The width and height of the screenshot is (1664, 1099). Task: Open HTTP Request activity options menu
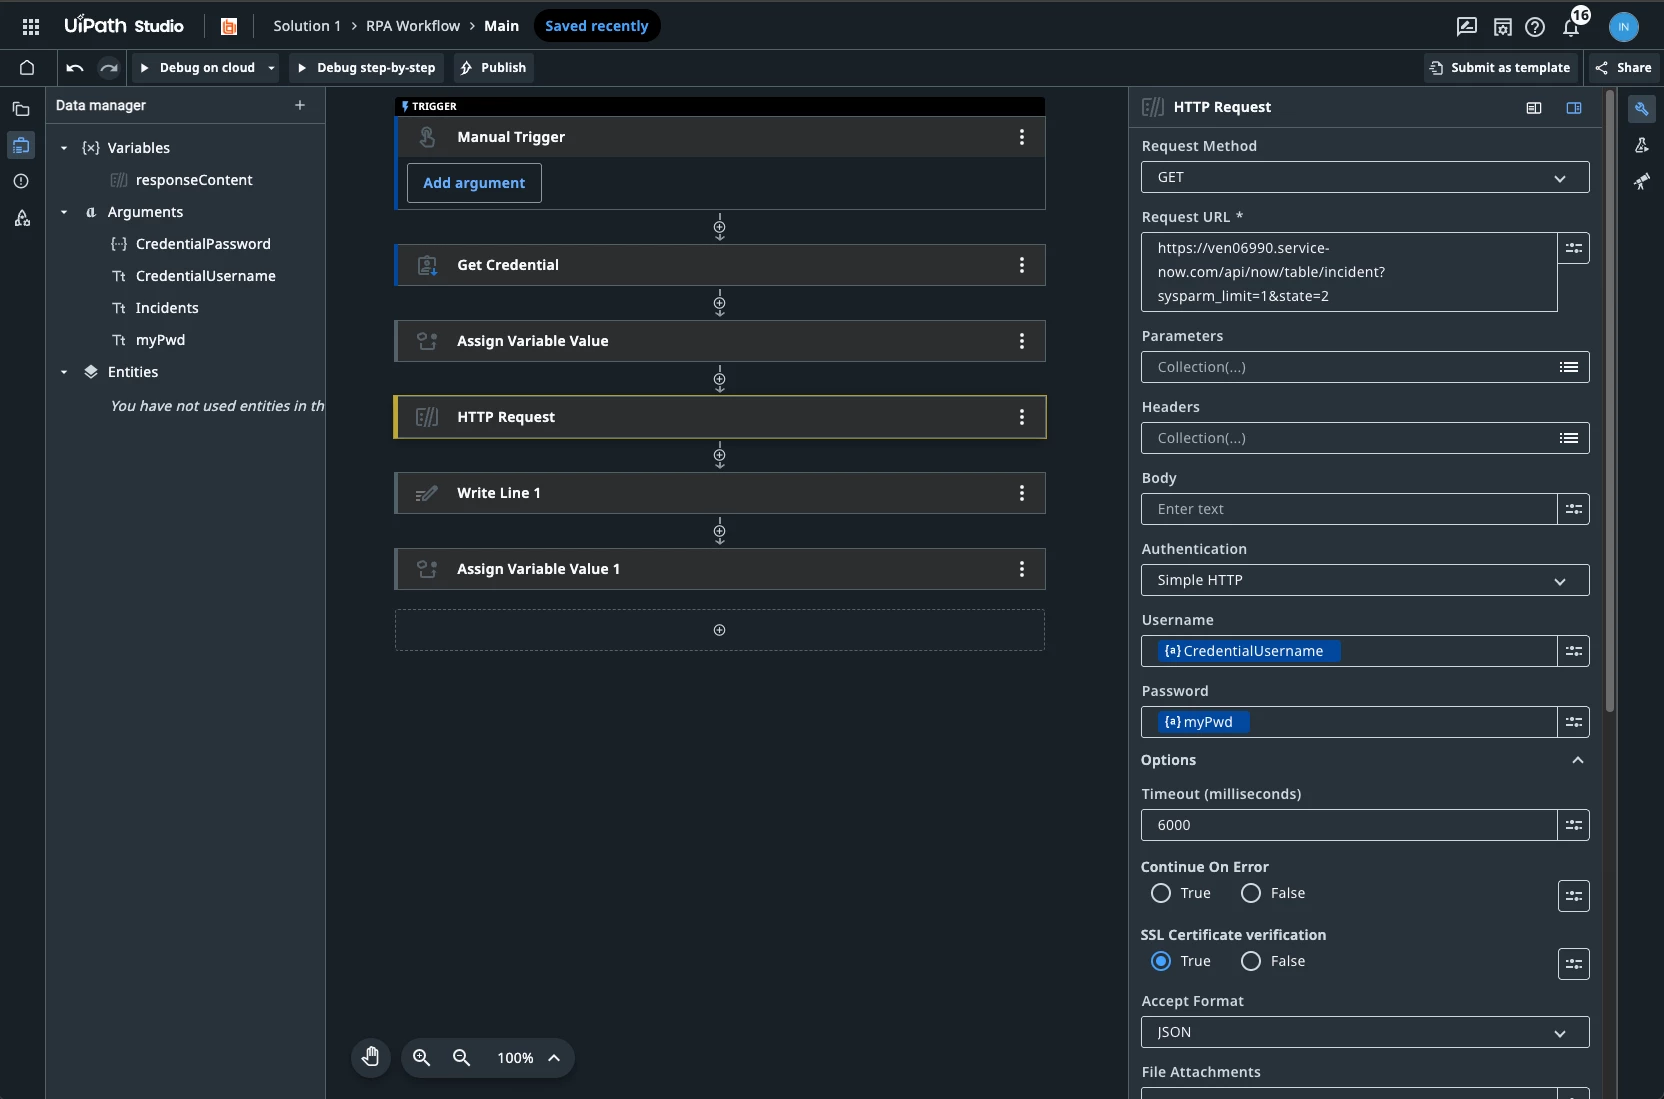pos(1021,417)
